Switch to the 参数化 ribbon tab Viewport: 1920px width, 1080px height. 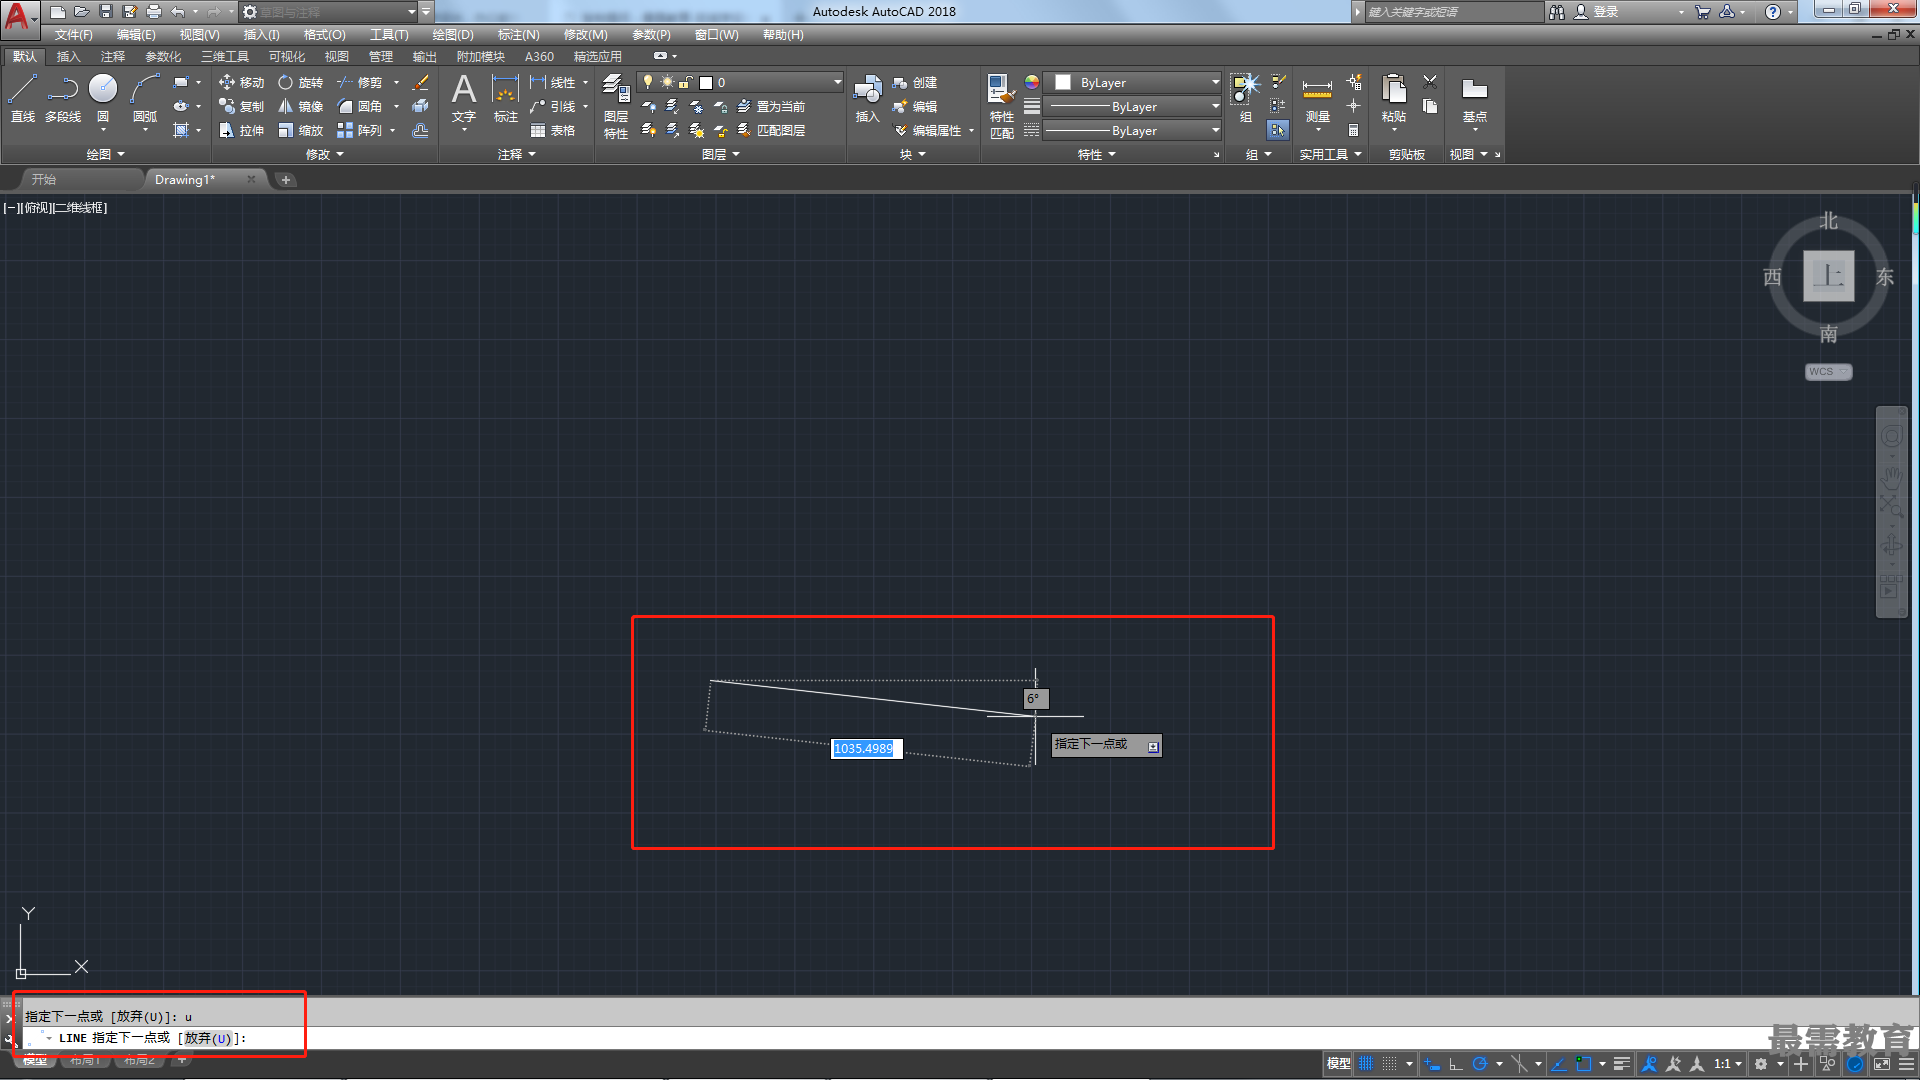(x=163, y=57)
